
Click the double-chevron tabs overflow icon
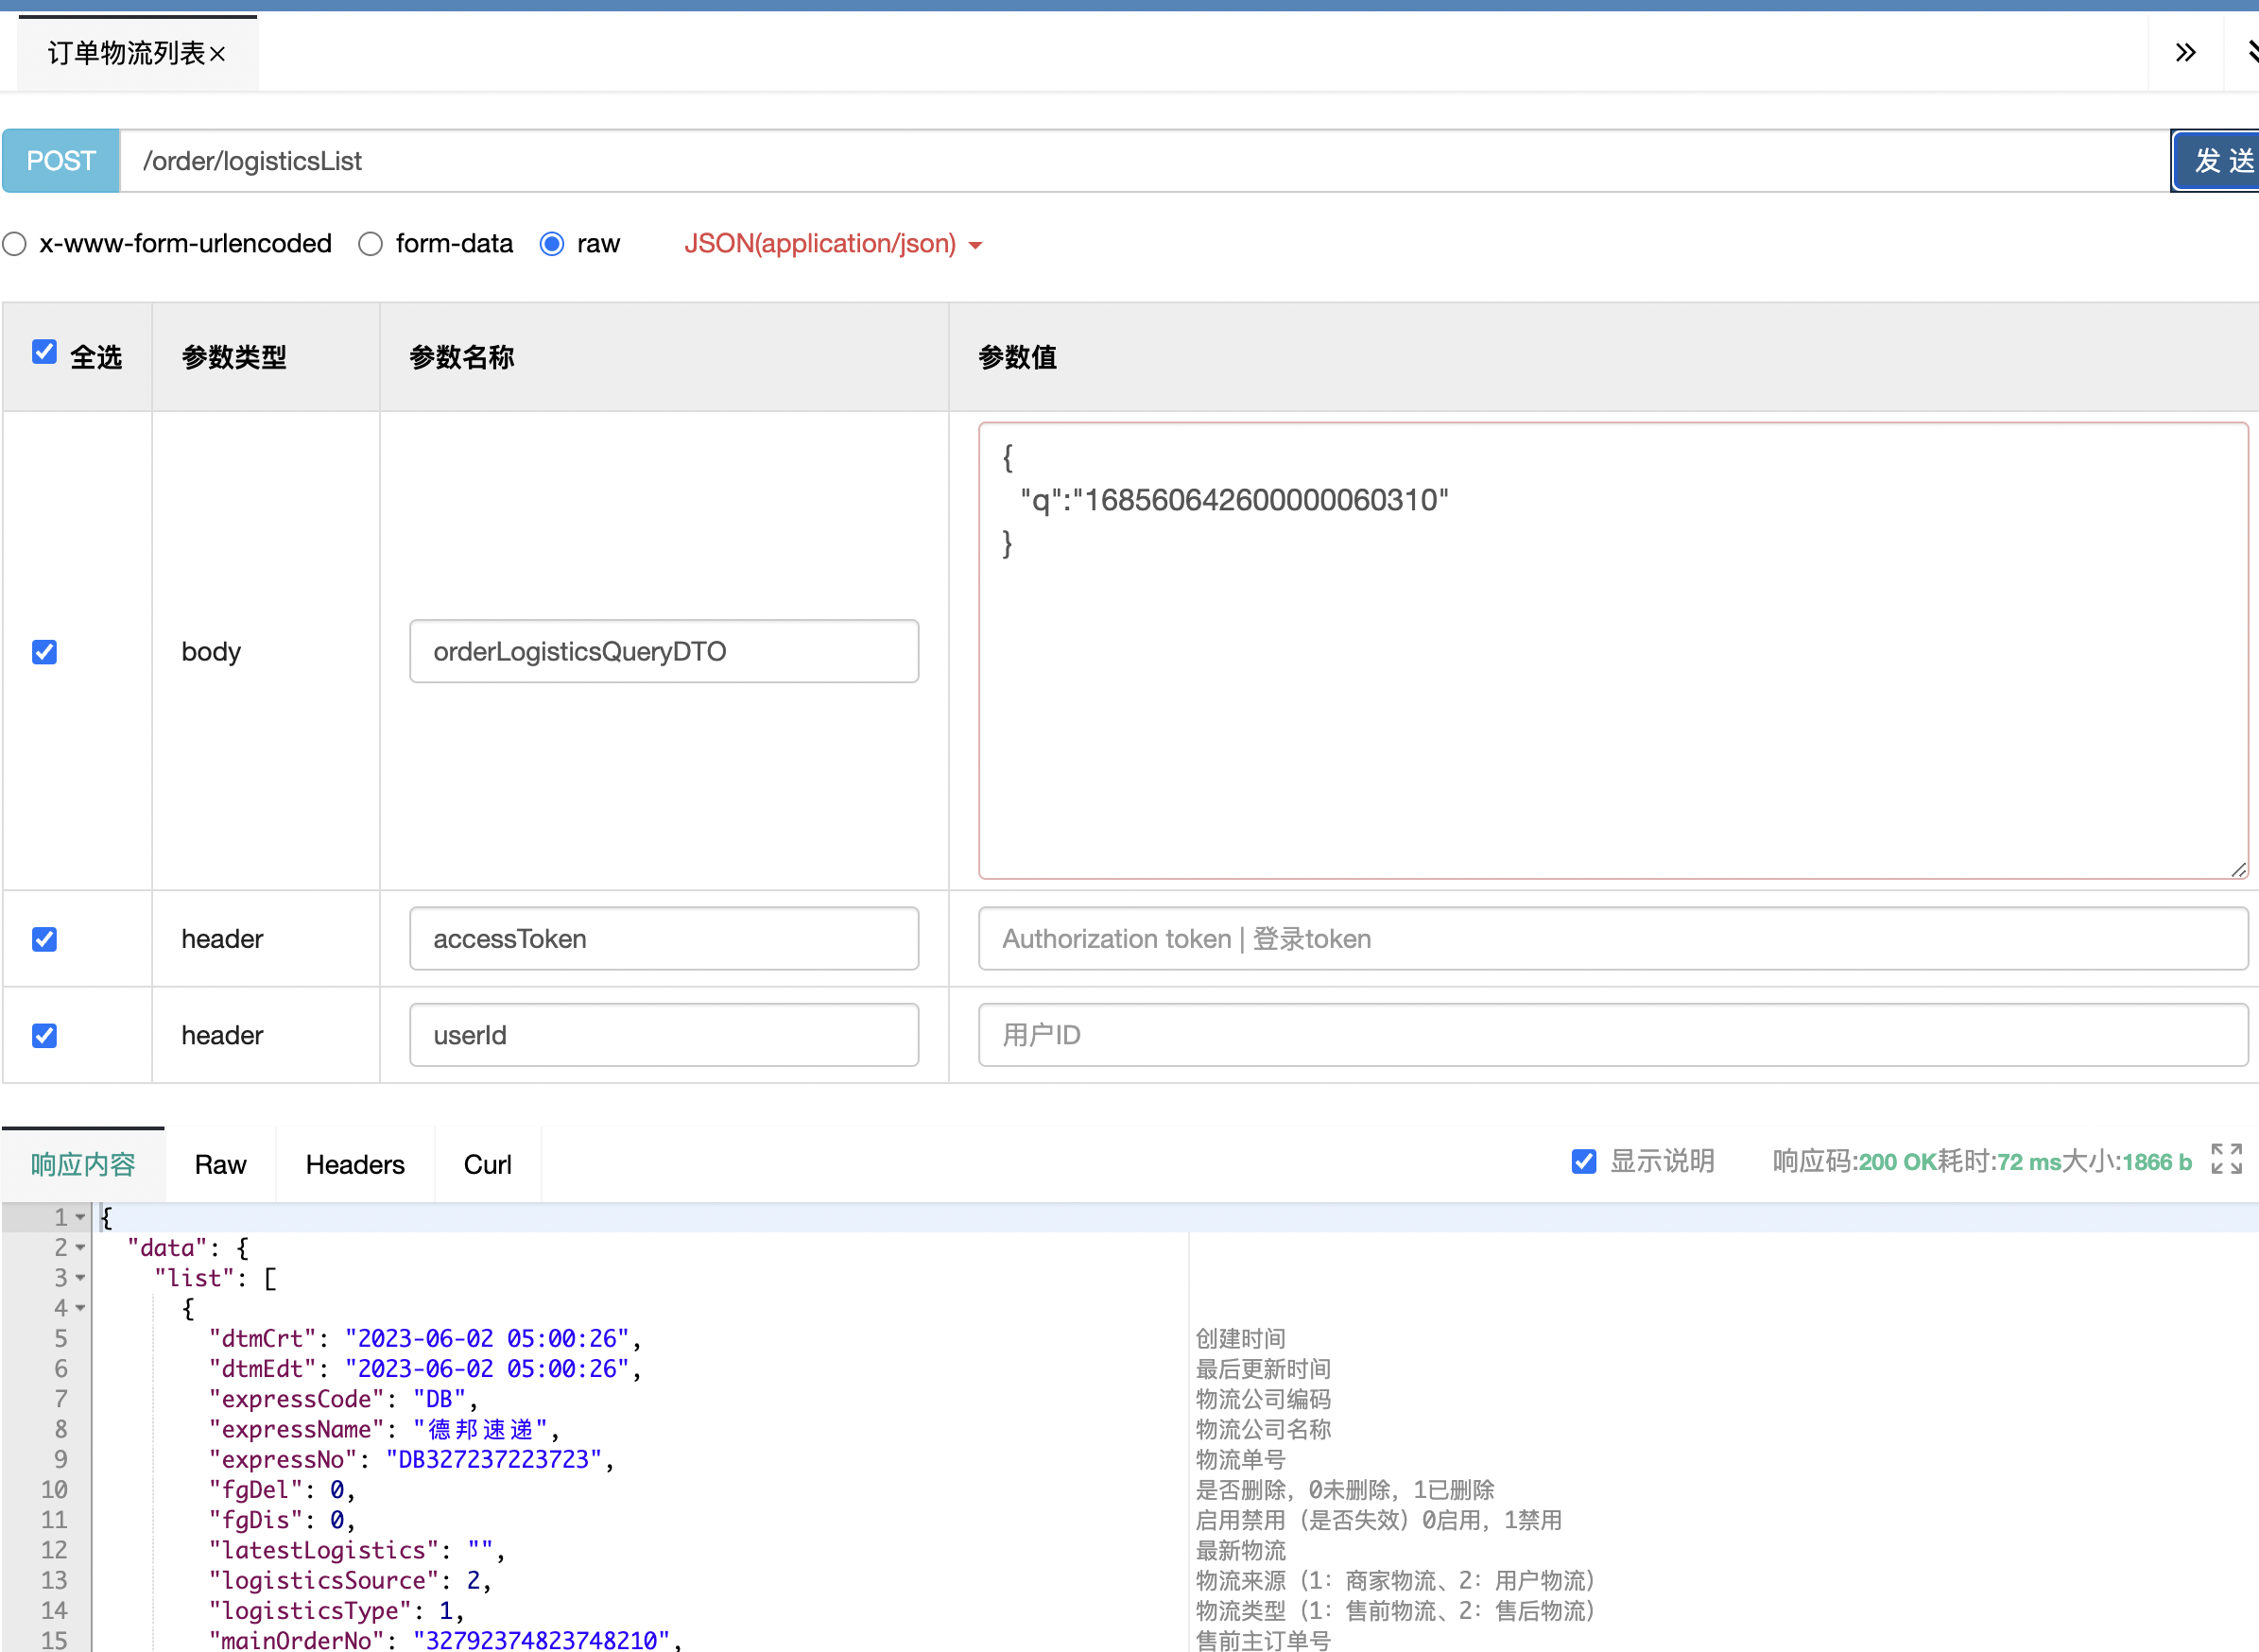(x=2186, y=52)
